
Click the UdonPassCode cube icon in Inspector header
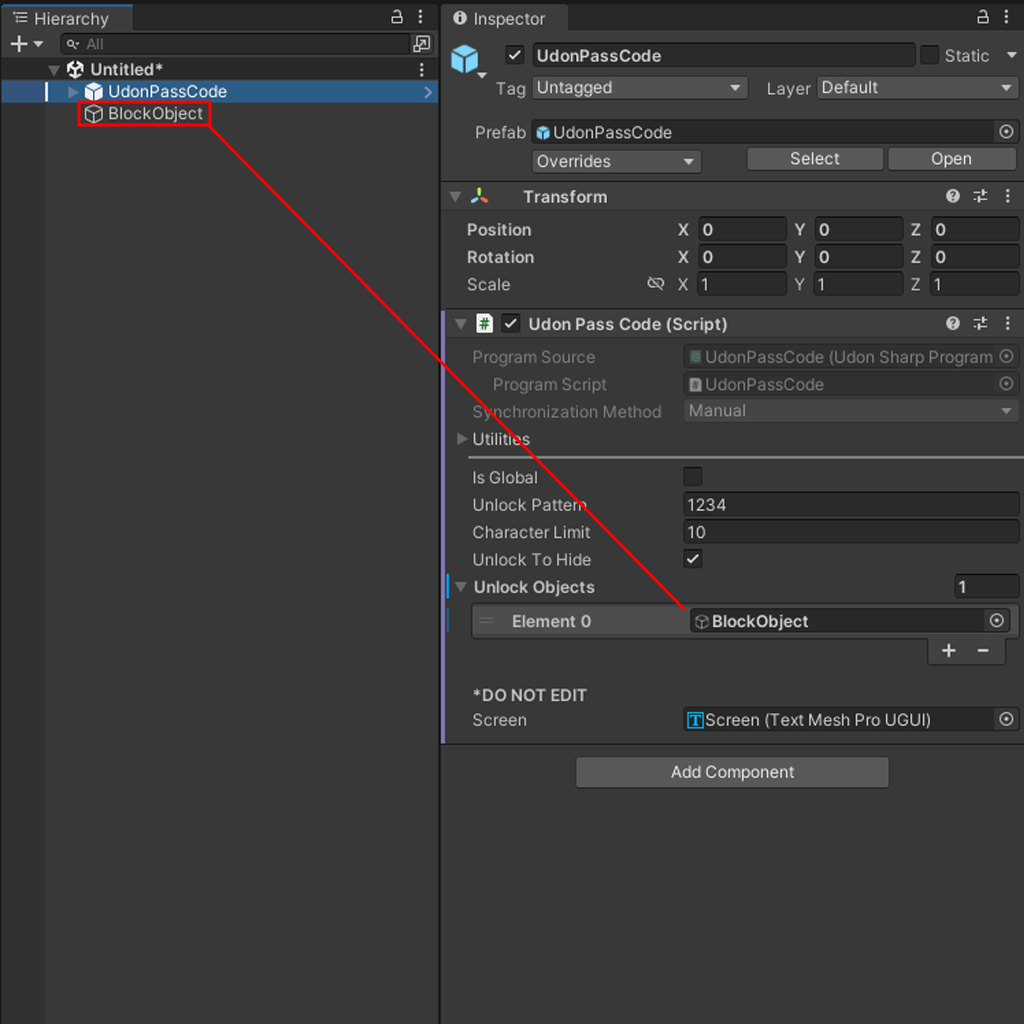tap(464, 56)
